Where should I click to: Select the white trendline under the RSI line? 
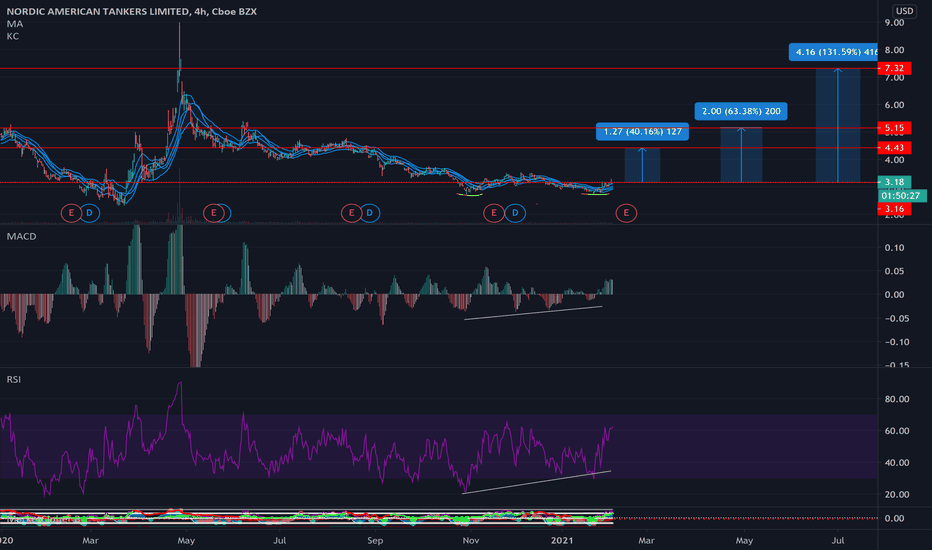537,482
